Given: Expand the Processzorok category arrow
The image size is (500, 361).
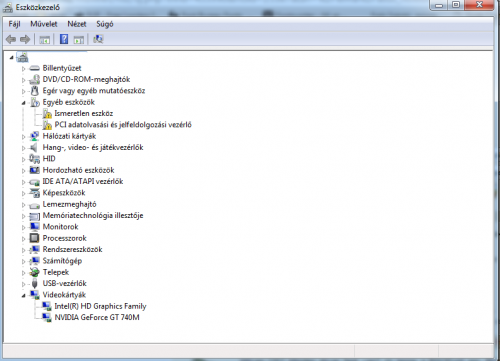Looking at the screenshot, I should 23,239.
